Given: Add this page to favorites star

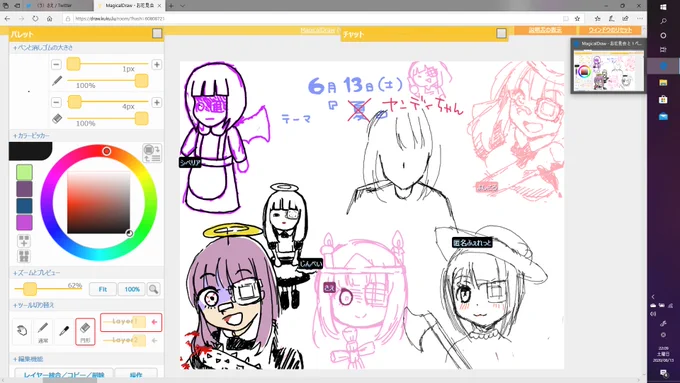Looking at the screenshot, I should (577, 19).
